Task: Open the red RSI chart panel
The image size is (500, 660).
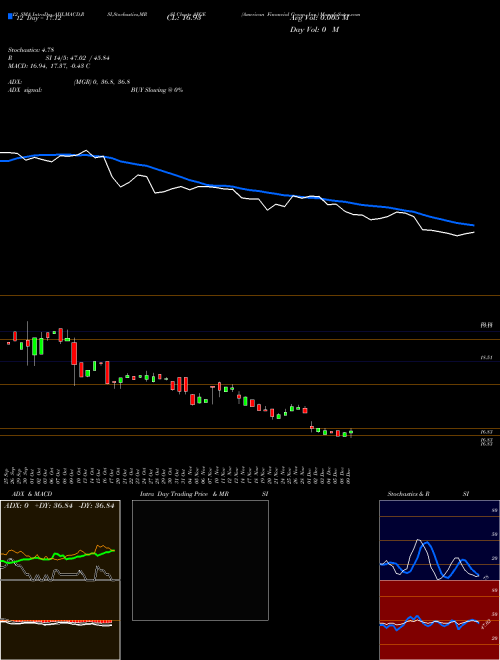Action: click(x=439, y=620)
